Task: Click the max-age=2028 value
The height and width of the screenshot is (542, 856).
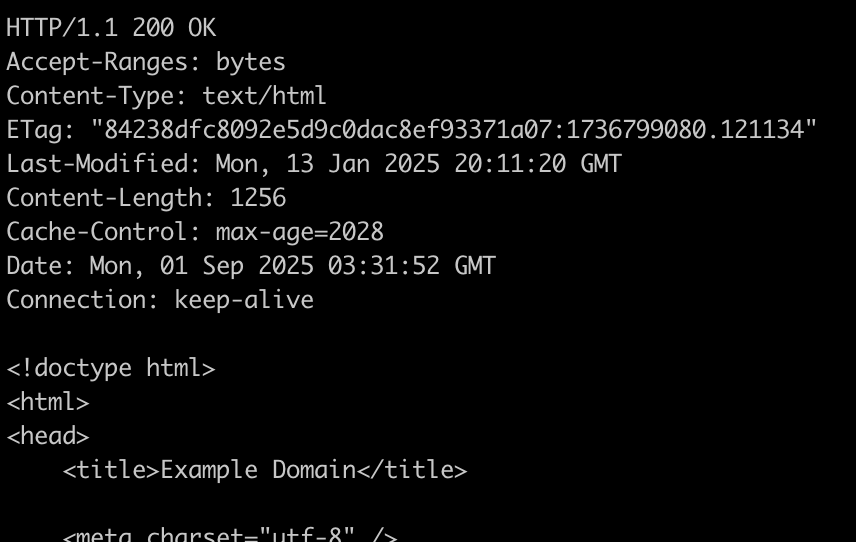Action: [300, 232]
